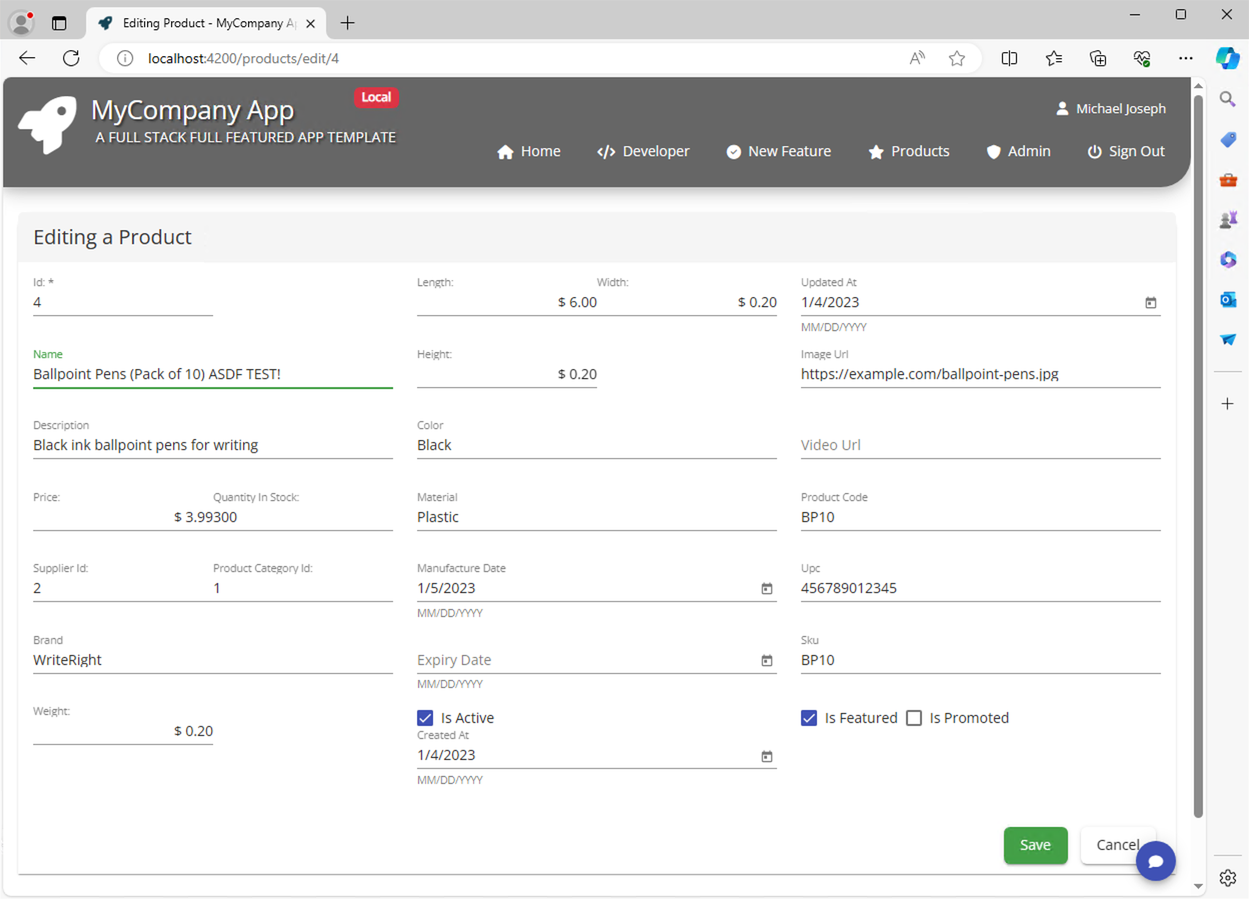The width and height of the screenshot is (1249, 899).
Task: Click the Price input field
Action: pos(123,517)
